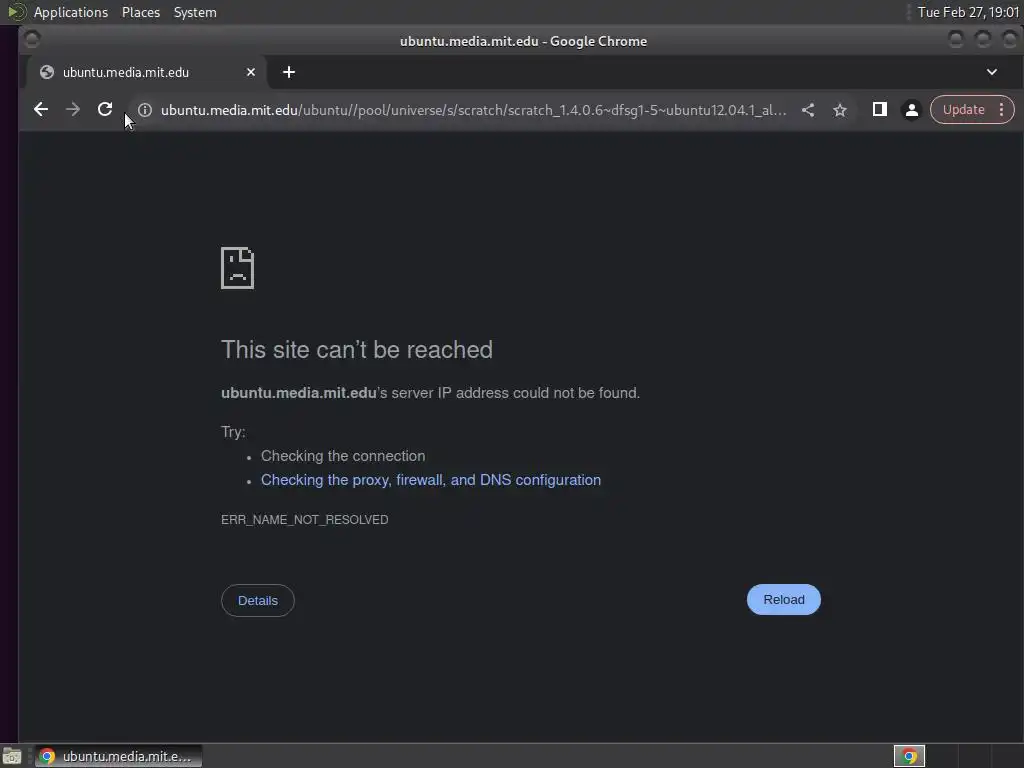Open the profile avatar icon
This screenshot has height=768, width=1024.
(912, 110)
